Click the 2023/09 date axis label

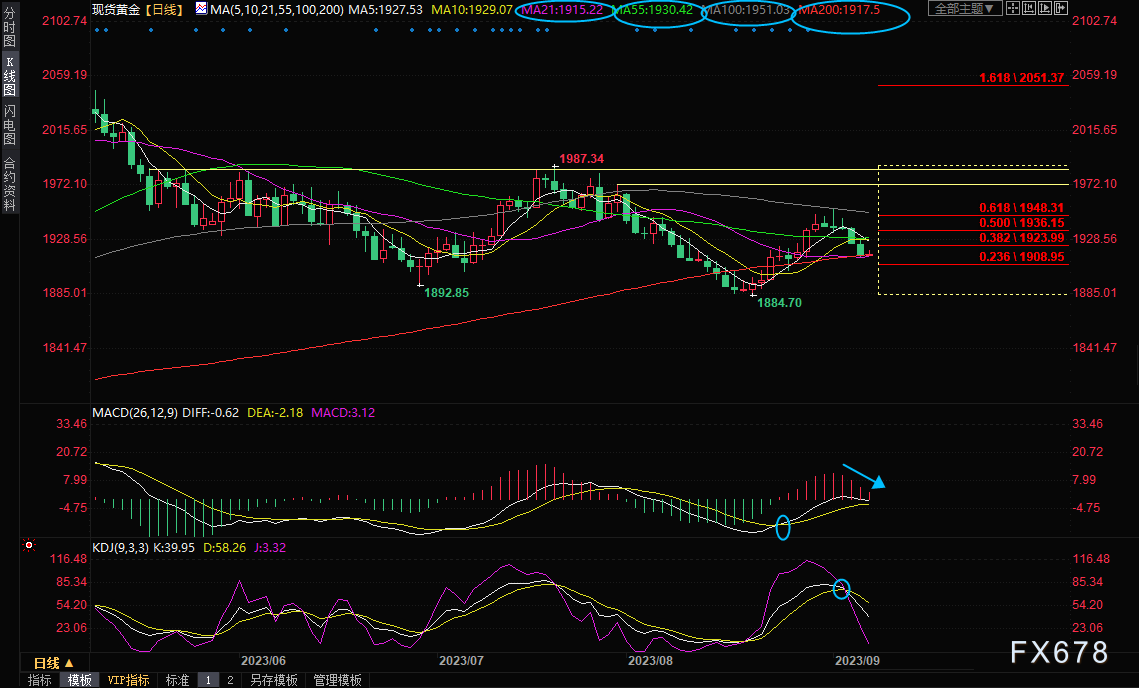pos(857,660)
